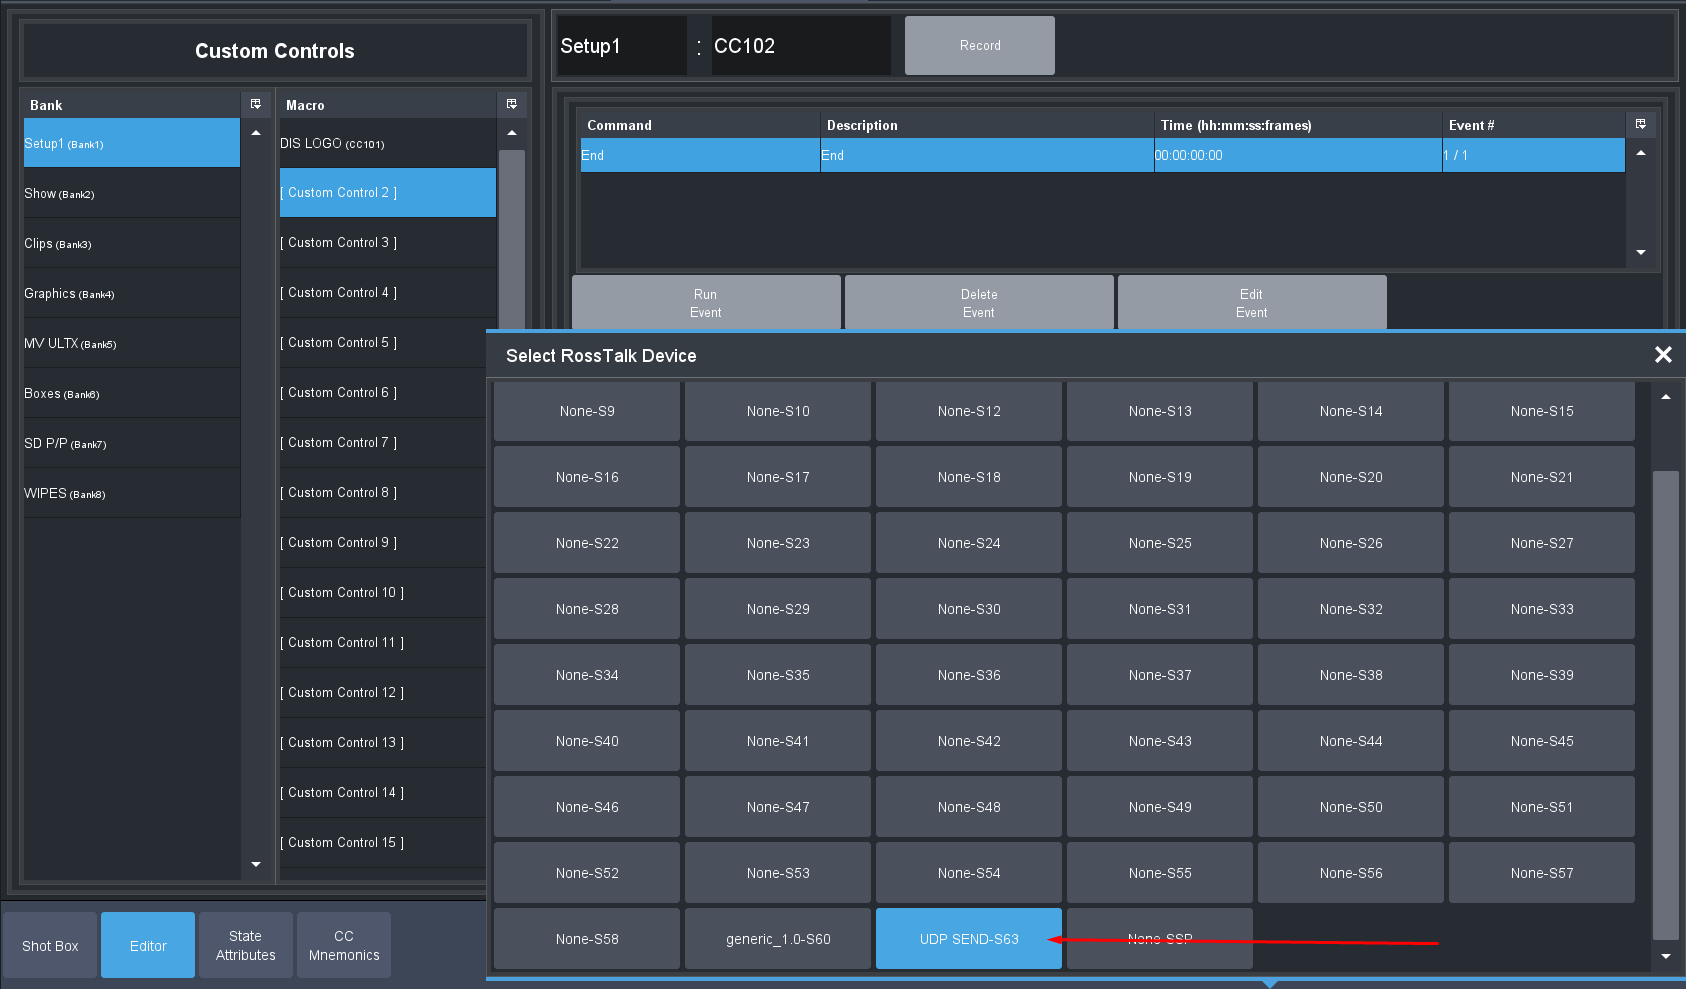Click the CC102 macro name field
Image resolution: width=1686 pixels, height=989 pixels.
point(800,46)
